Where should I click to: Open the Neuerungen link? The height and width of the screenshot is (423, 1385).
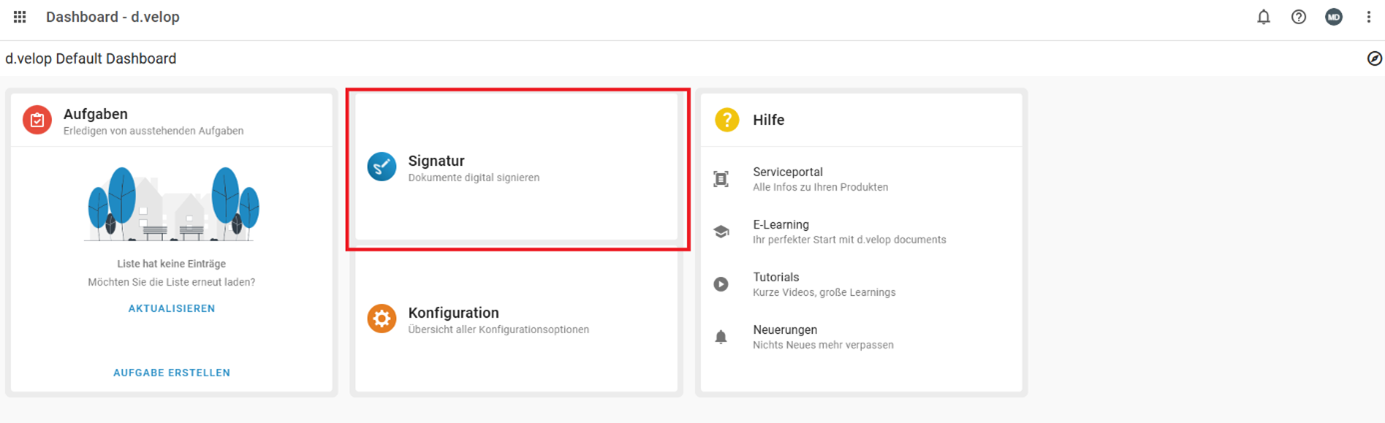point(785,330)
